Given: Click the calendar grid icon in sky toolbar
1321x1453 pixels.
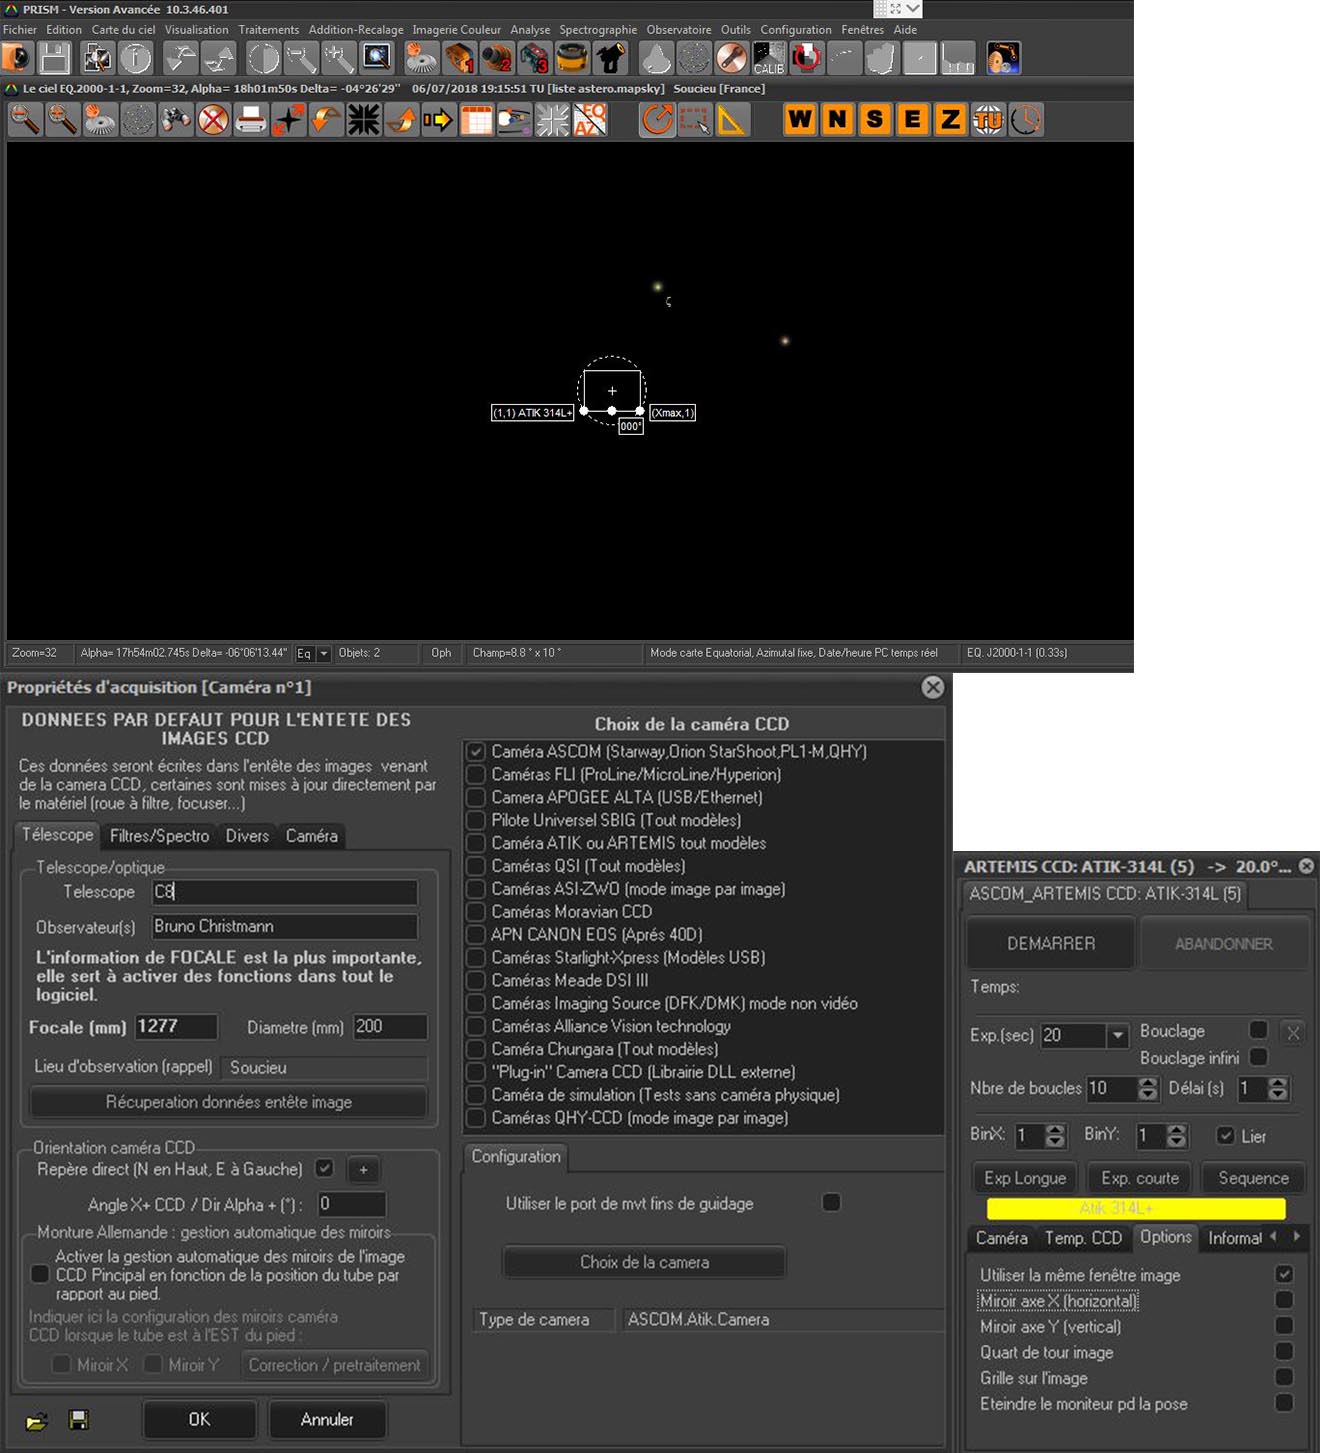Looking at the screenshot, I should (476, 120).
